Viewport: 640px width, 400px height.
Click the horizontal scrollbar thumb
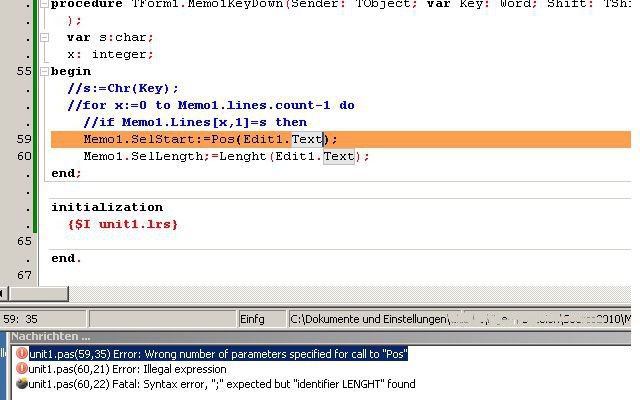40,293
